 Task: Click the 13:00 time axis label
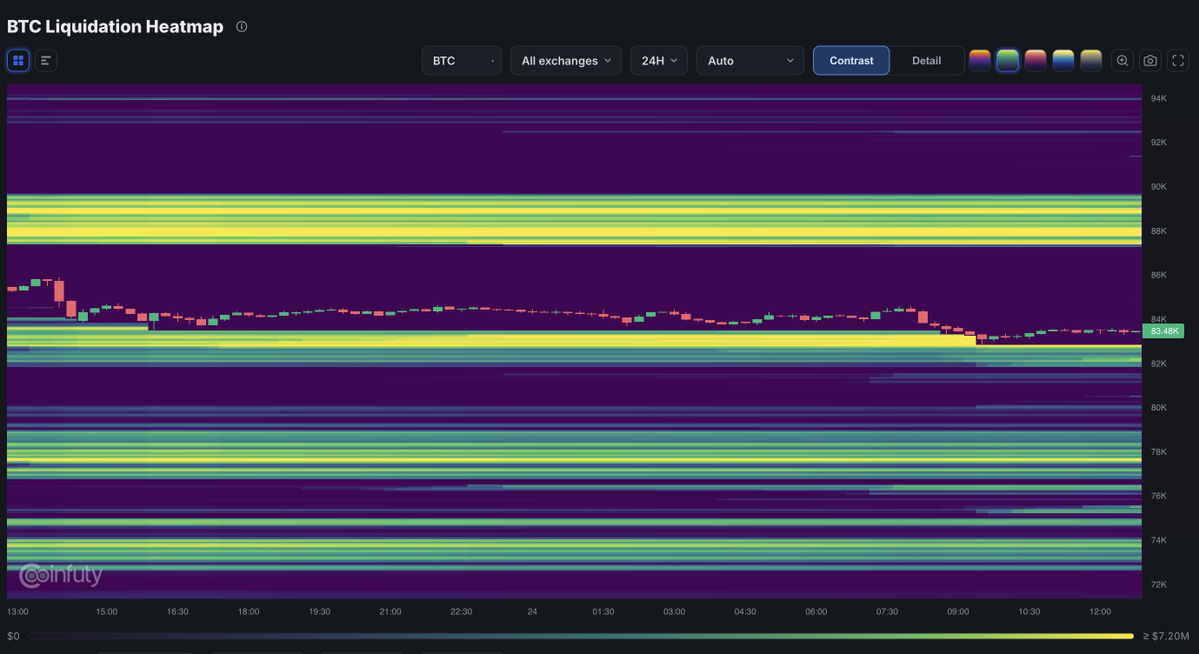[x=18, y=612]
